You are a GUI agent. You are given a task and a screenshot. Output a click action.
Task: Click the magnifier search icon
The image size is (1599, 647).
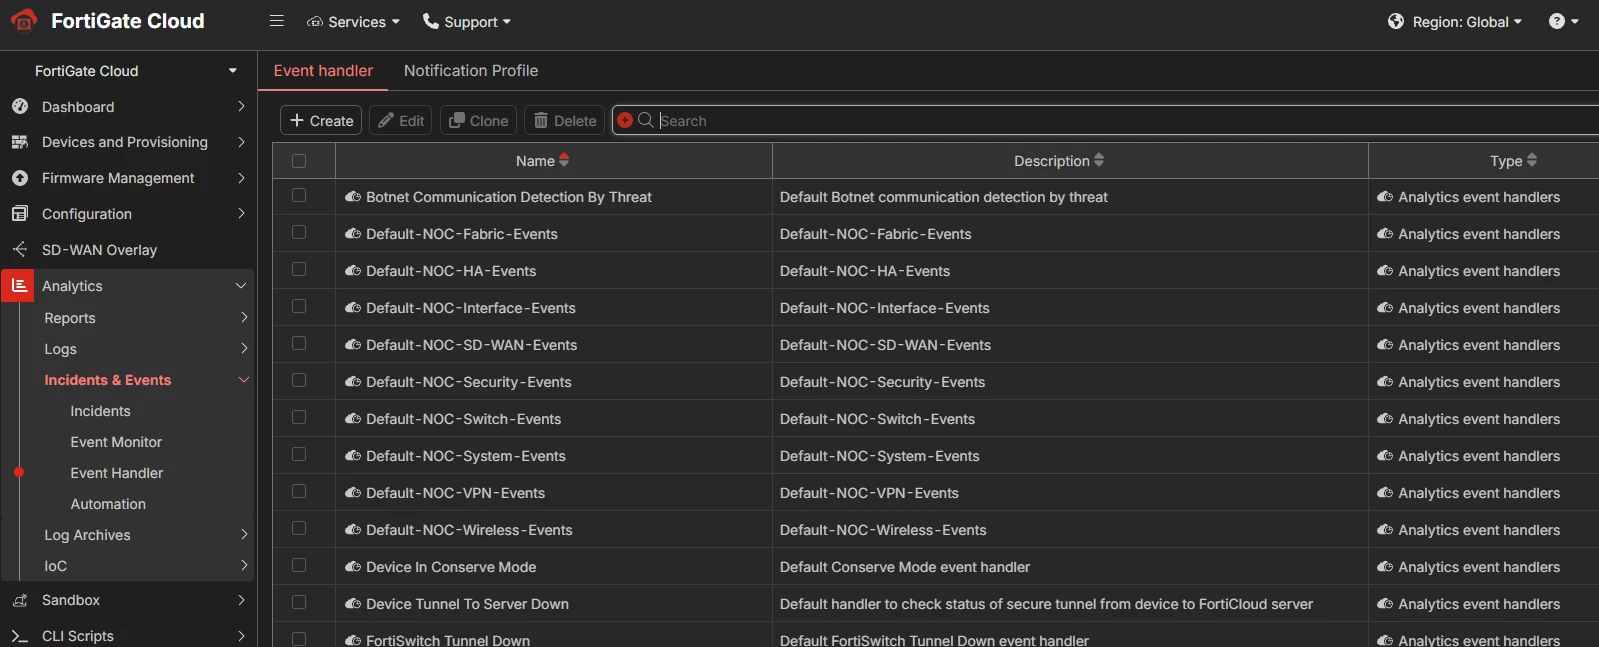646,120
